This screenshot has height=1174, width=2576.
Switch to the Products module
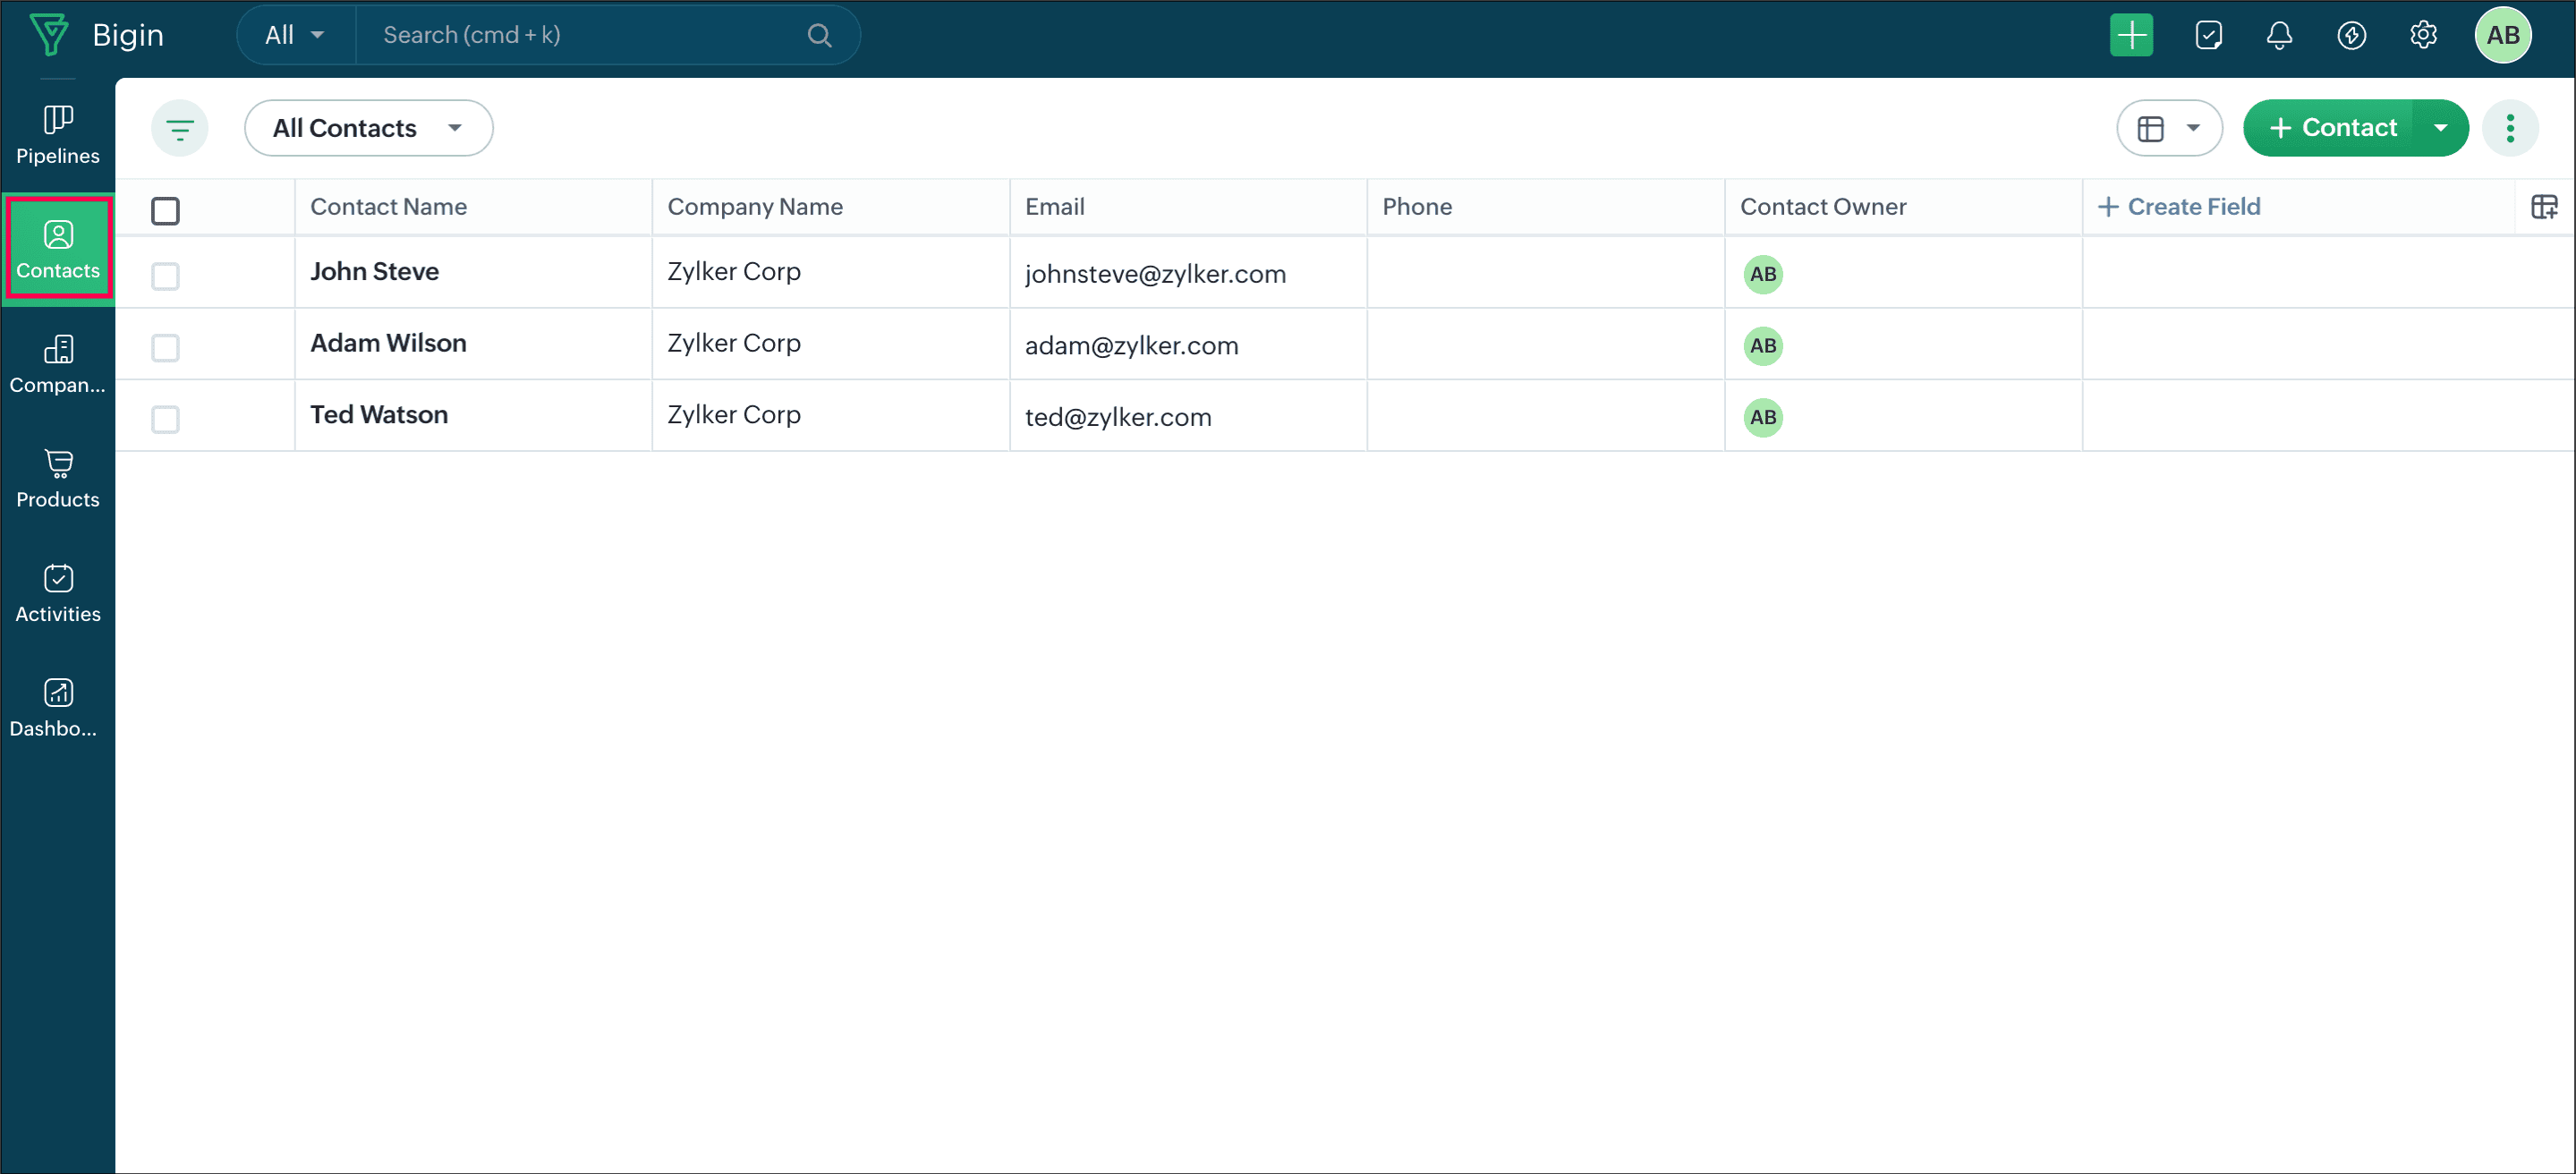pyautogui.click(x=58, y=479)
